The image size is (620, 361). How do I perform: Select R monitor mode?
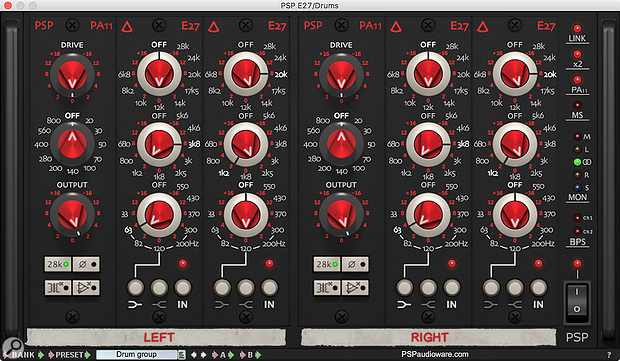click(577, 174)
